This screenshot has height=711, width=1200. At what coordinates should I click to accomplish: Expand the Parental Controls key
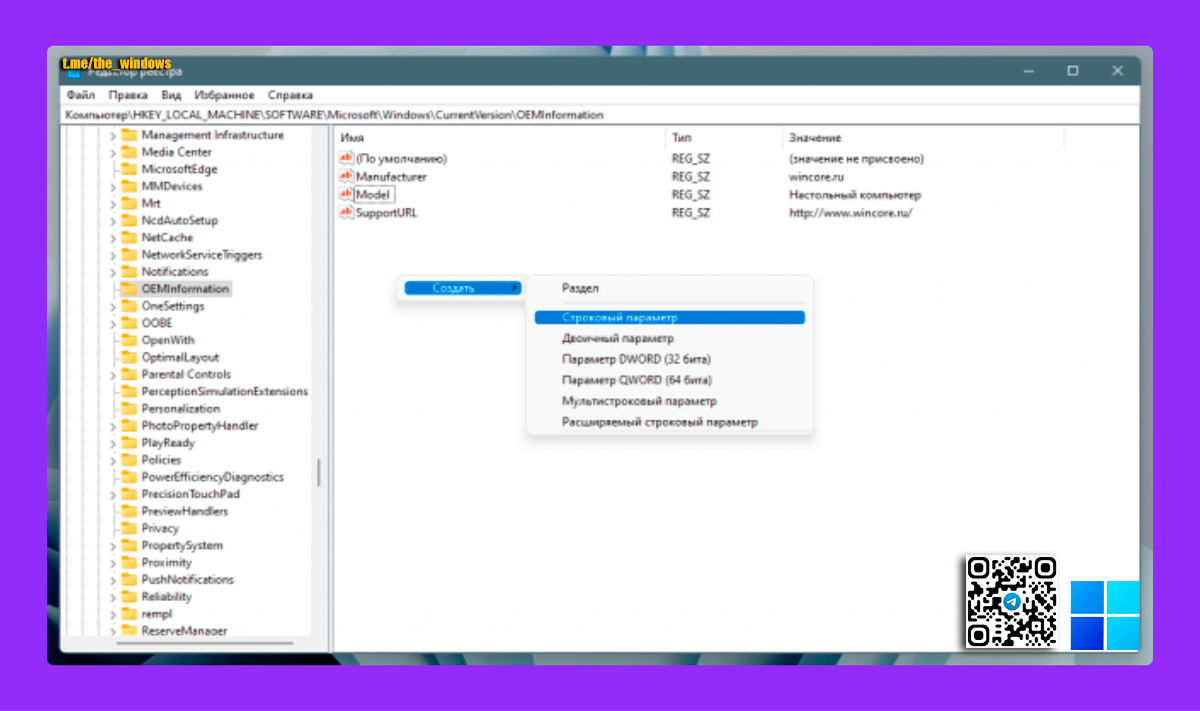tap(113, 374)
